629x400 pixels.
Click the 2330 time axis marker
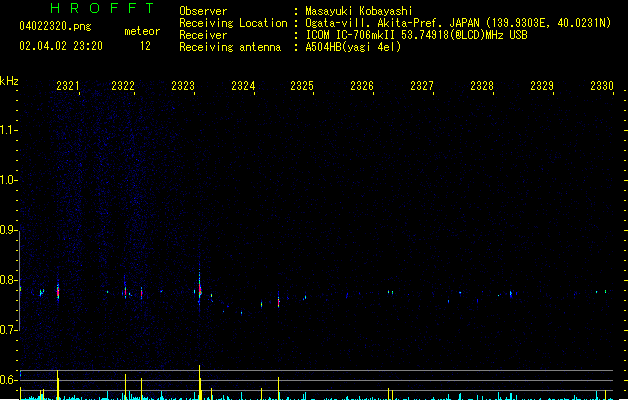[602, 85]
